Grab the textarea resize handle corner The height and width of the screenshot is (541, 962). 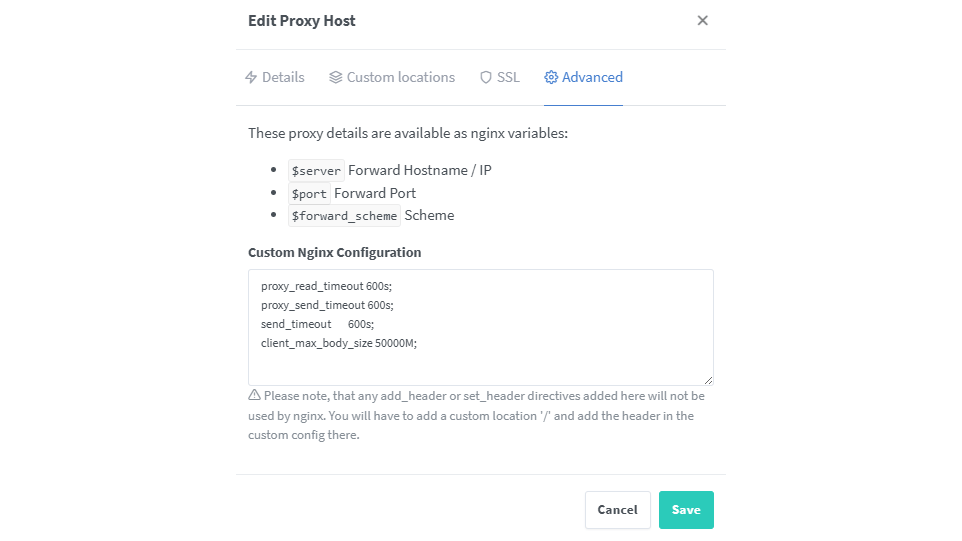coord(708,380)
